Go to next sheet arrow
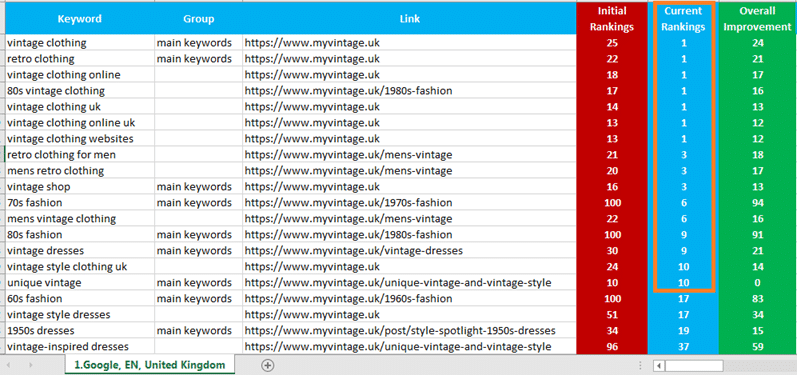 click(30, 365)
